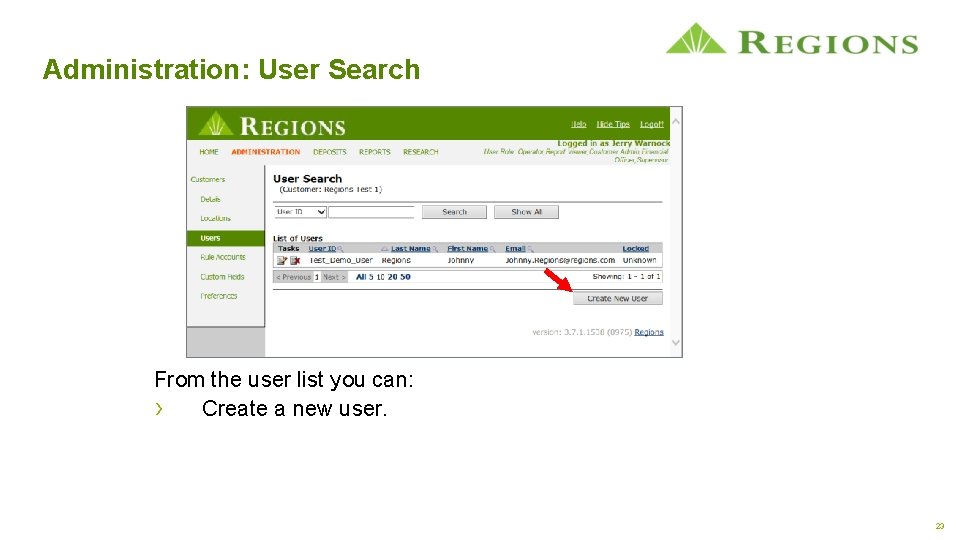Viewport: 960px width, 540px height.
Task: Click the Next page button
Action: [x=334, y=277]
